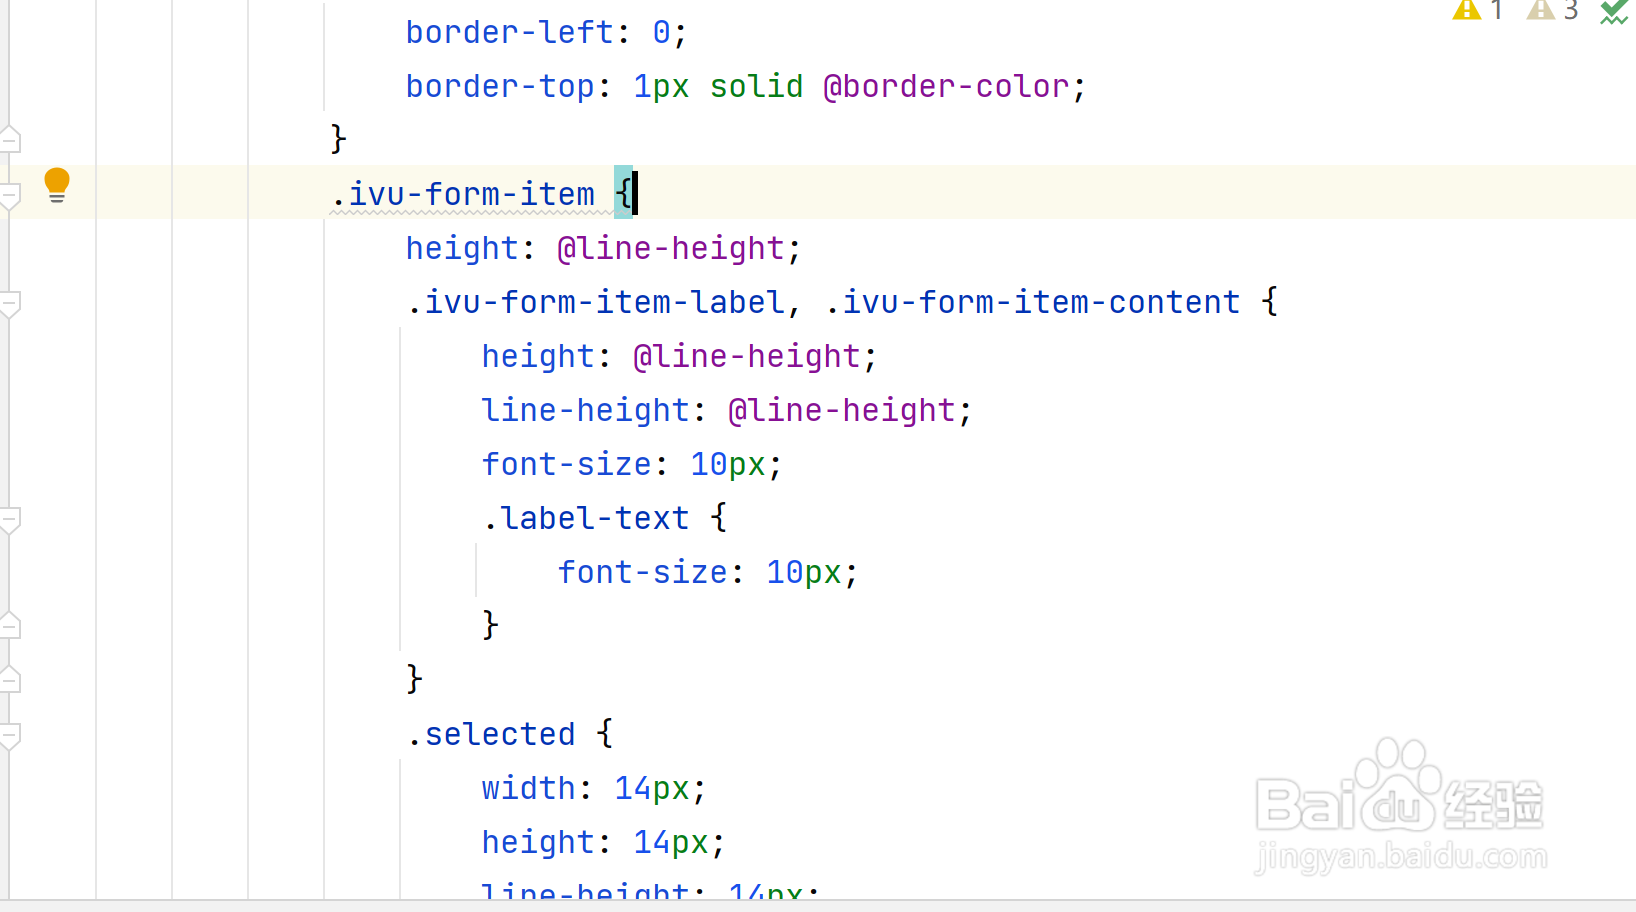The height and width of the screenshot is (912, 1636).
Task: Collapse the .ivu-form-item-label block fold marker
Action: tap(11, 303)
